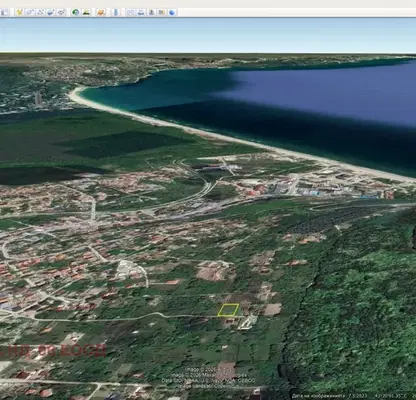Open the Ruler measuring tool
Viewport: 416px width, 400px height.
pyautogui.click(x=116, y=12)
